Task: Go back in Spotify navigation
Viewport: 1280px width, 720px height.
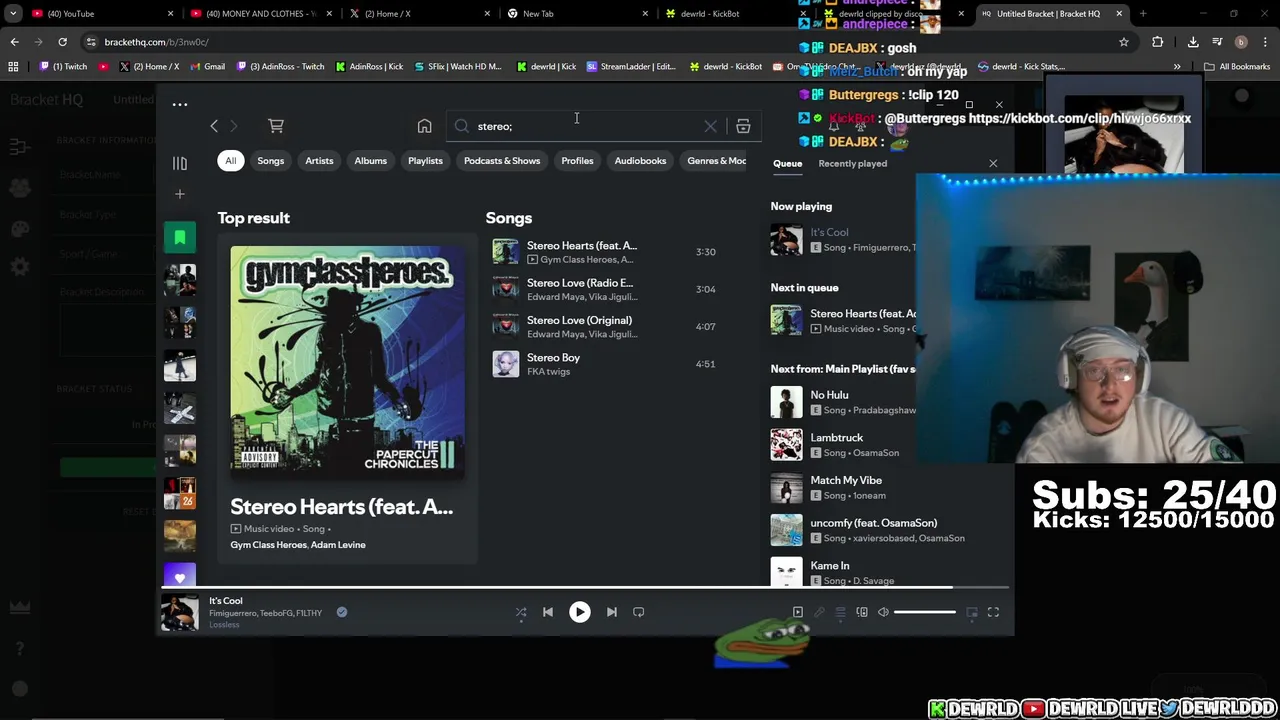Action: [x=214, y=126]
